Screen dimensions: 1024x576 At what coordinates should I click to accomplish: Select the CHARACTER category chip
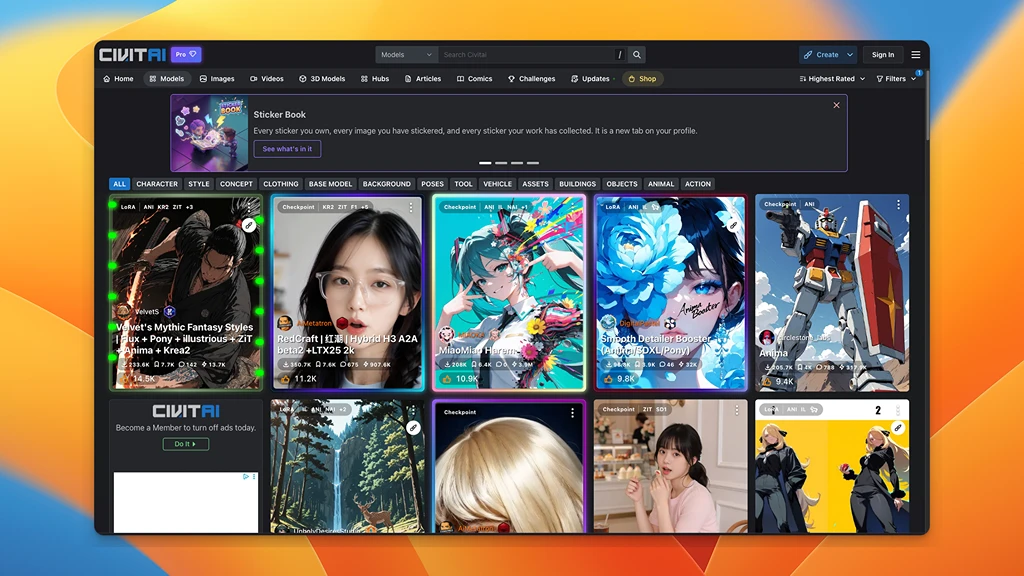coord(157,184)
